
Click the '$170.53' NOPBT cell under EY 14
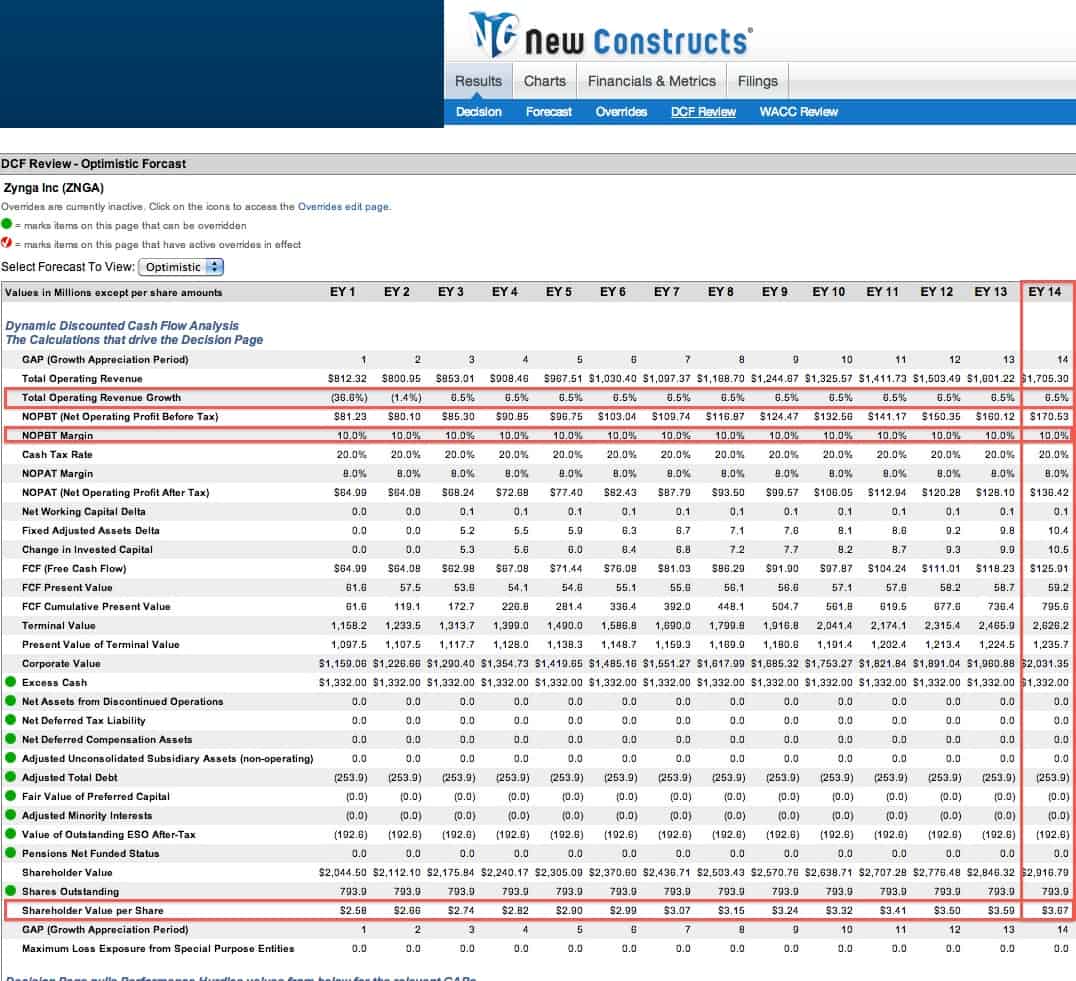[1049, 416]
